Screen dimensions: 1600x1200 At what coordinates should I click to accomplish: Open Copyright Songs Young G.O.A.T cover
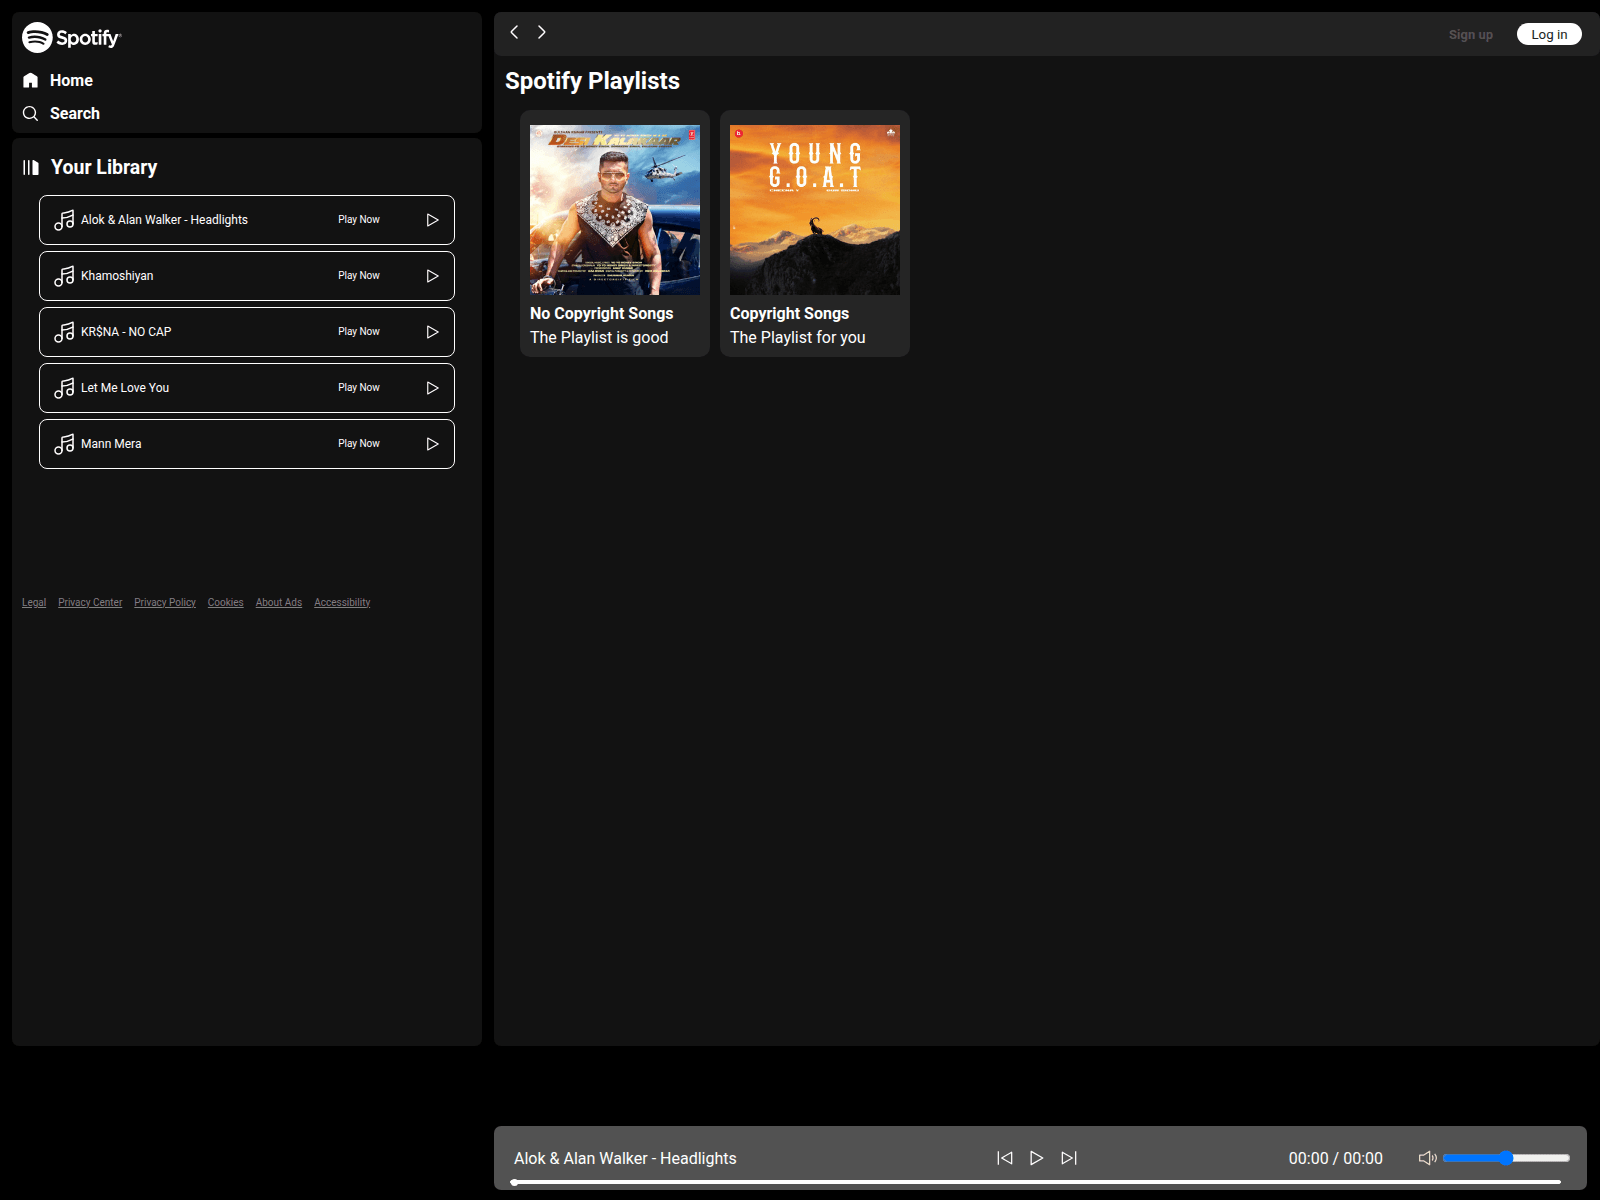pyautogui.click(x=815, y=210)
